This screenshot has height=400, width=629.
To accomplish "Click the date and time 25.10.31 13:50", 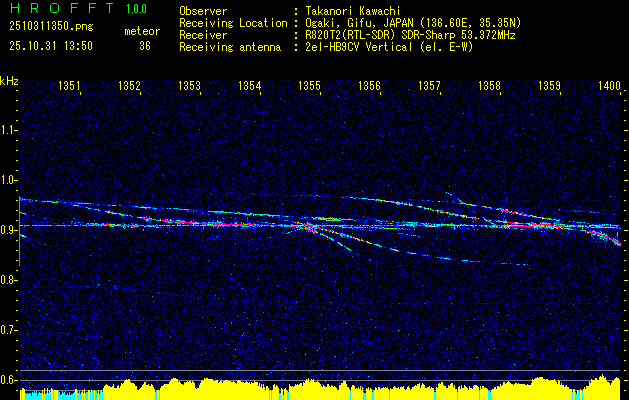I will pyautogui.click(x=51, y=46).
